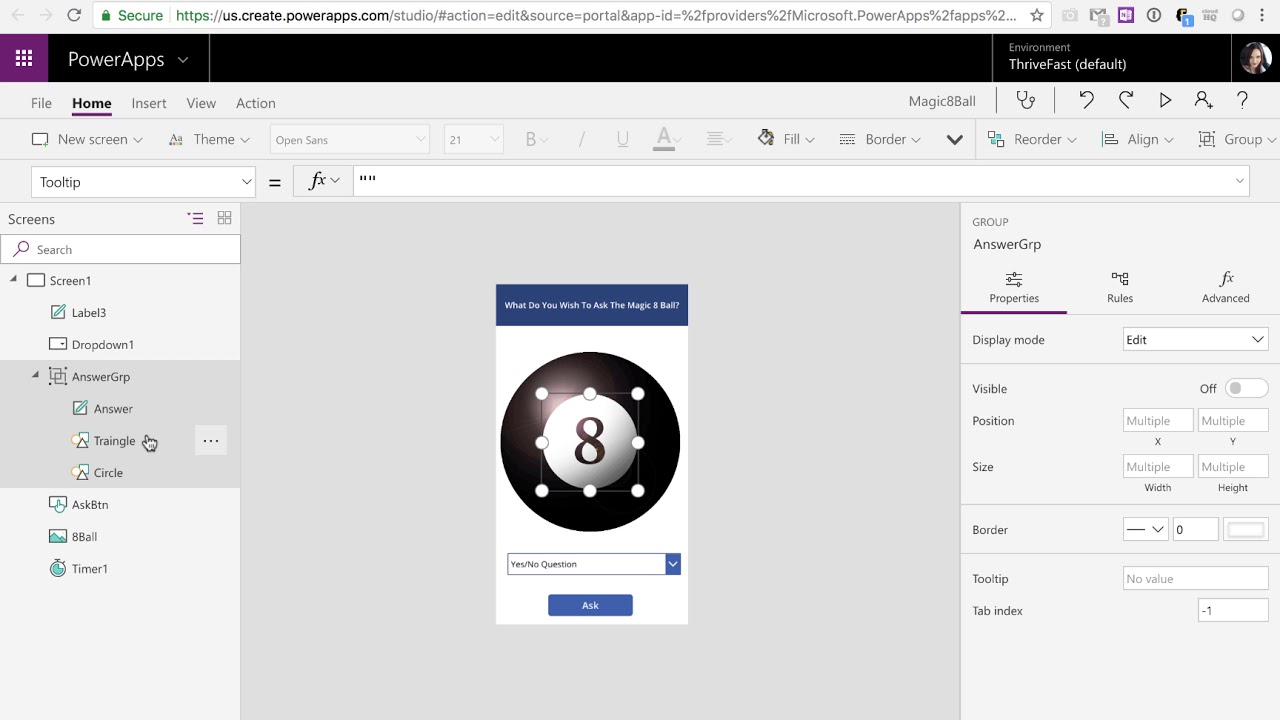The image size is (1280, 720).
Task: Pick the border color swatch
Action: (x=1246, y=530)
